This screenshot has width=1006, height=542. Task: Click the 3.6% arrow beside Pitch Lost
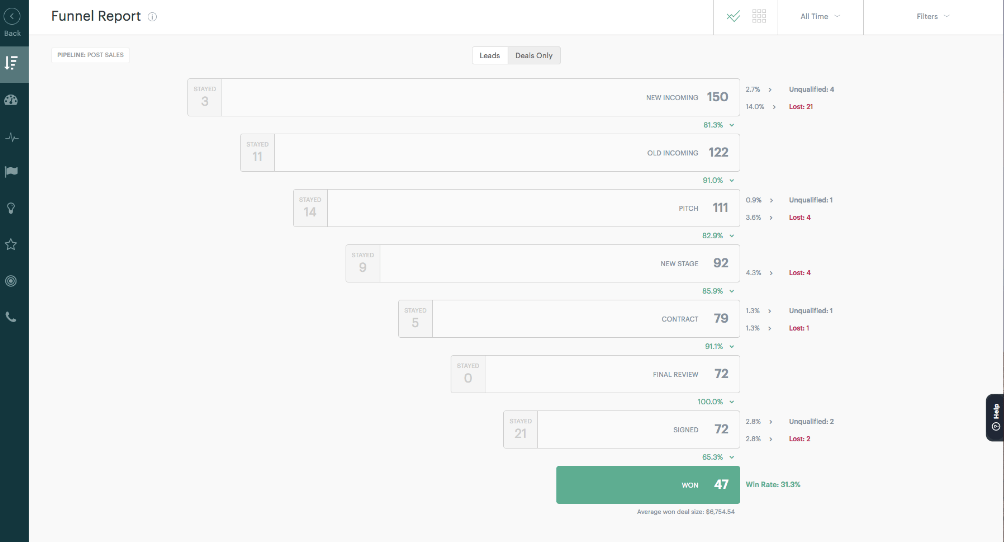tap(771, 218)
